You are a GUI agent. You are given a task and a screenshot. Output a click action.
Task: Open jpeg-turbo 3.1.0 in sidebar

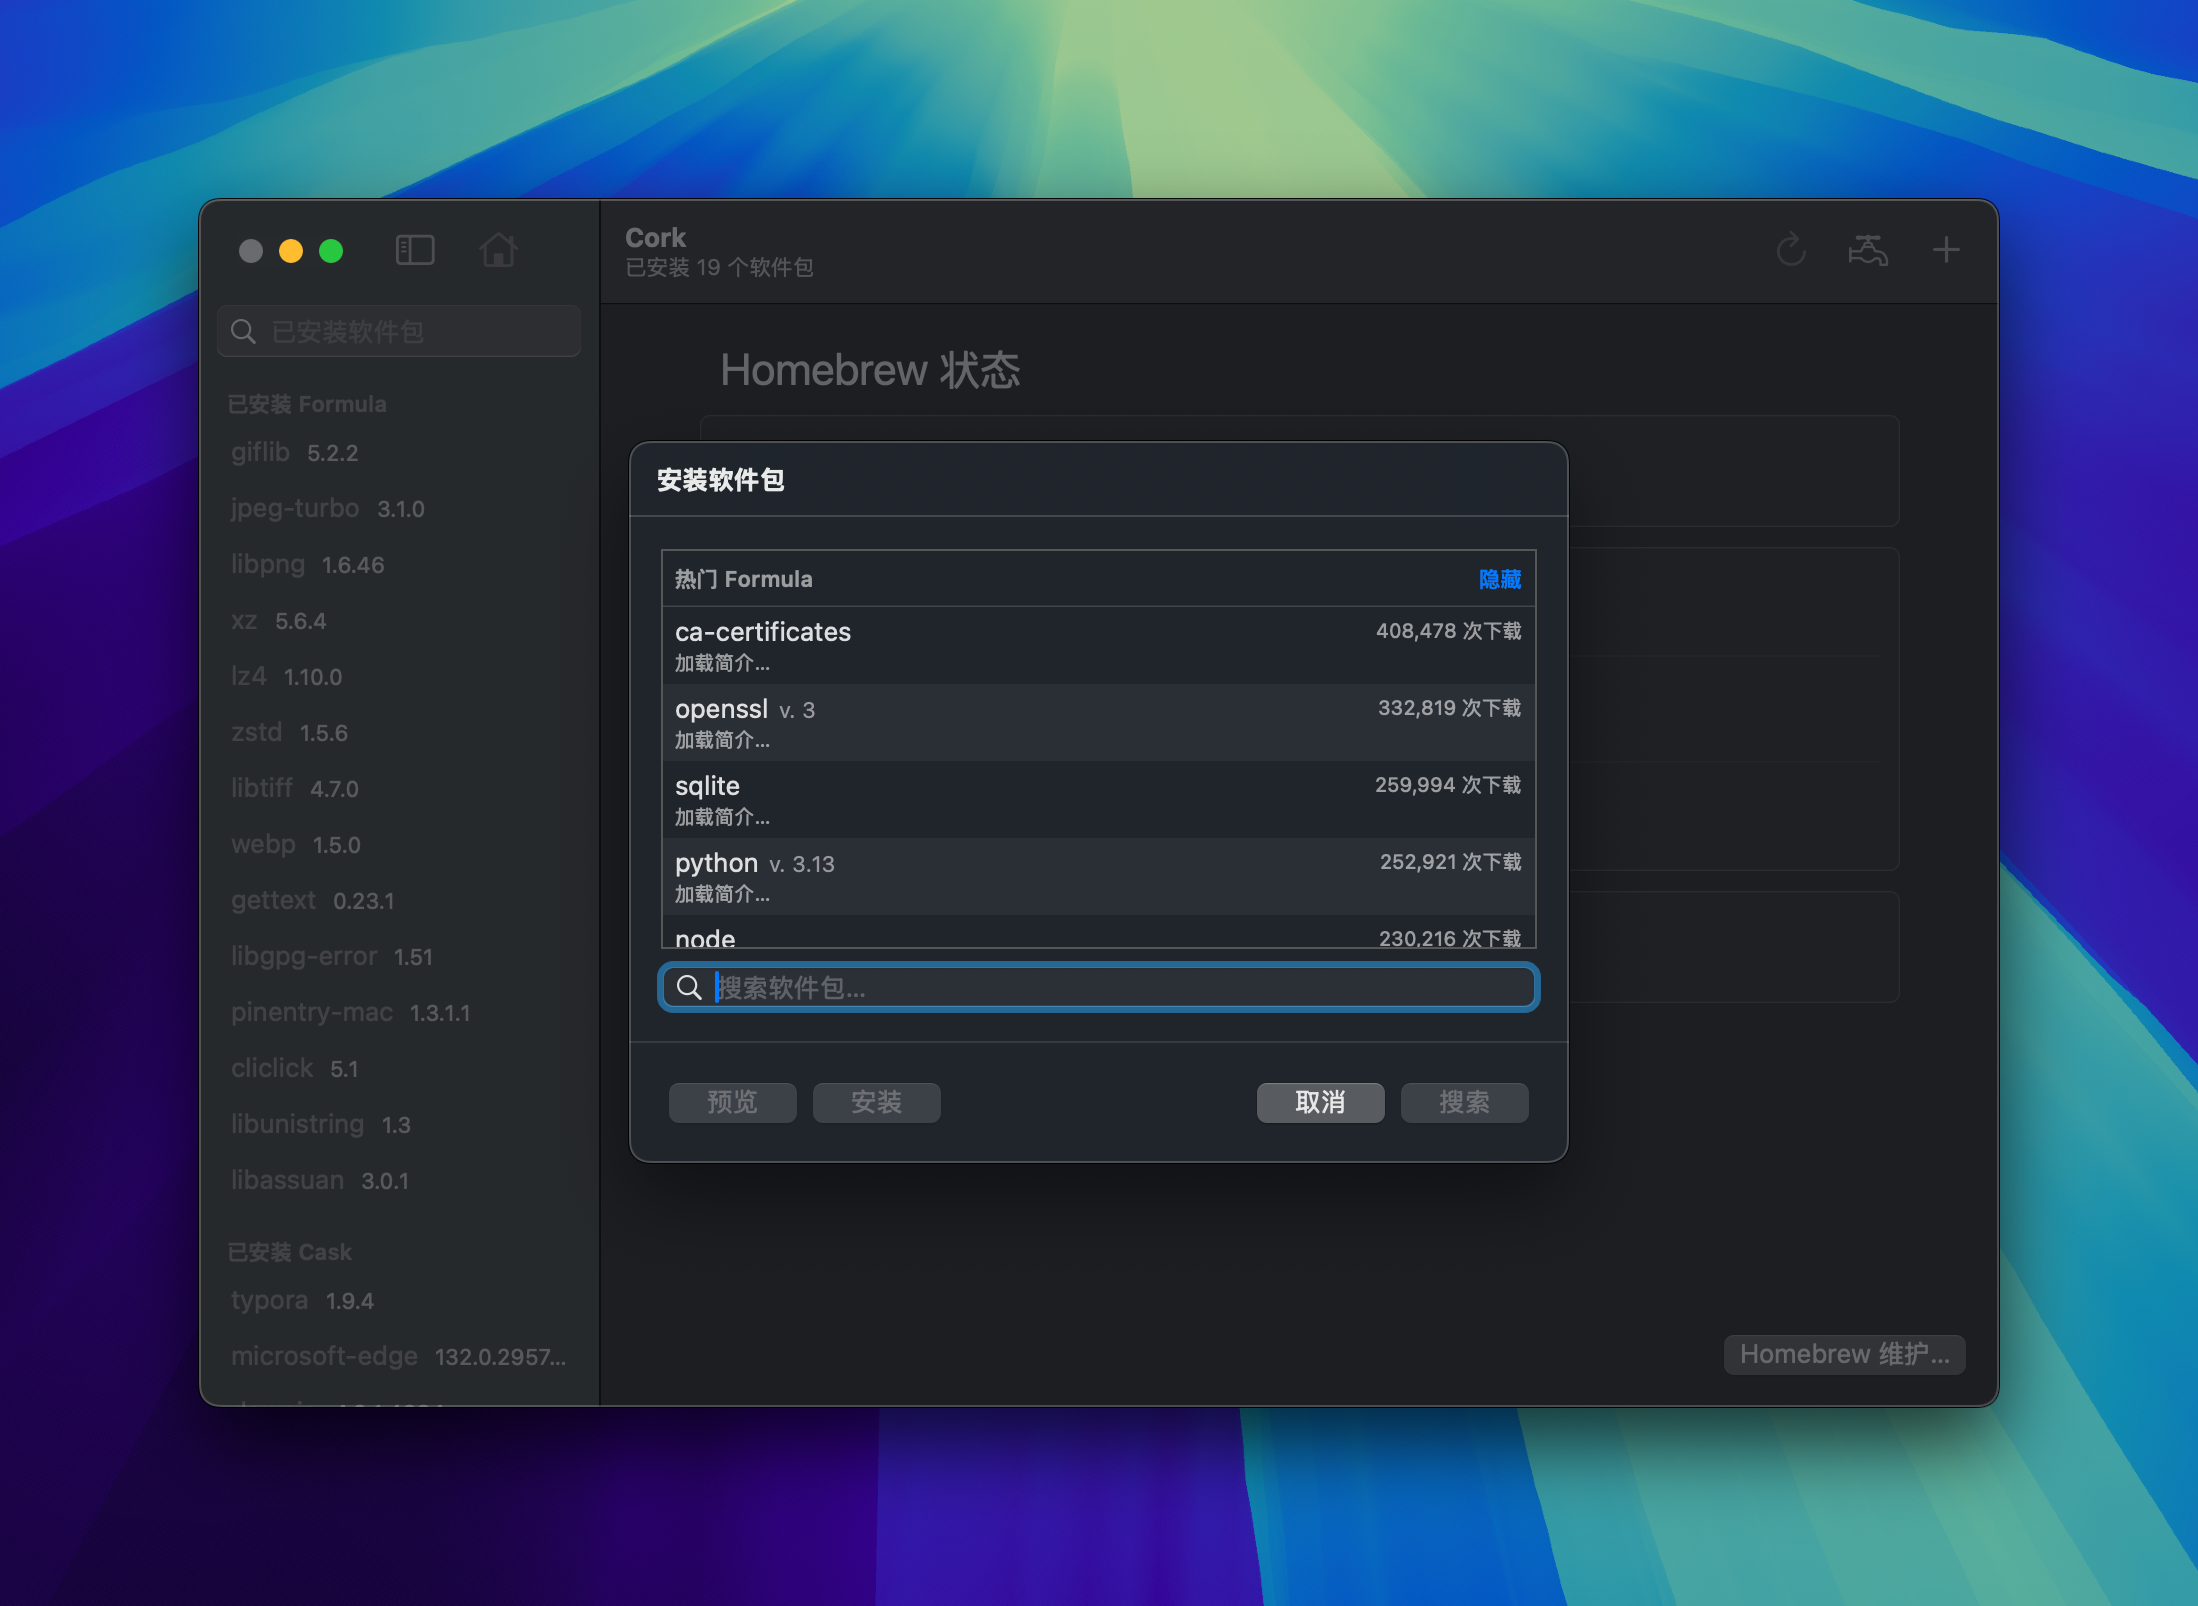(x=399, y=509)
